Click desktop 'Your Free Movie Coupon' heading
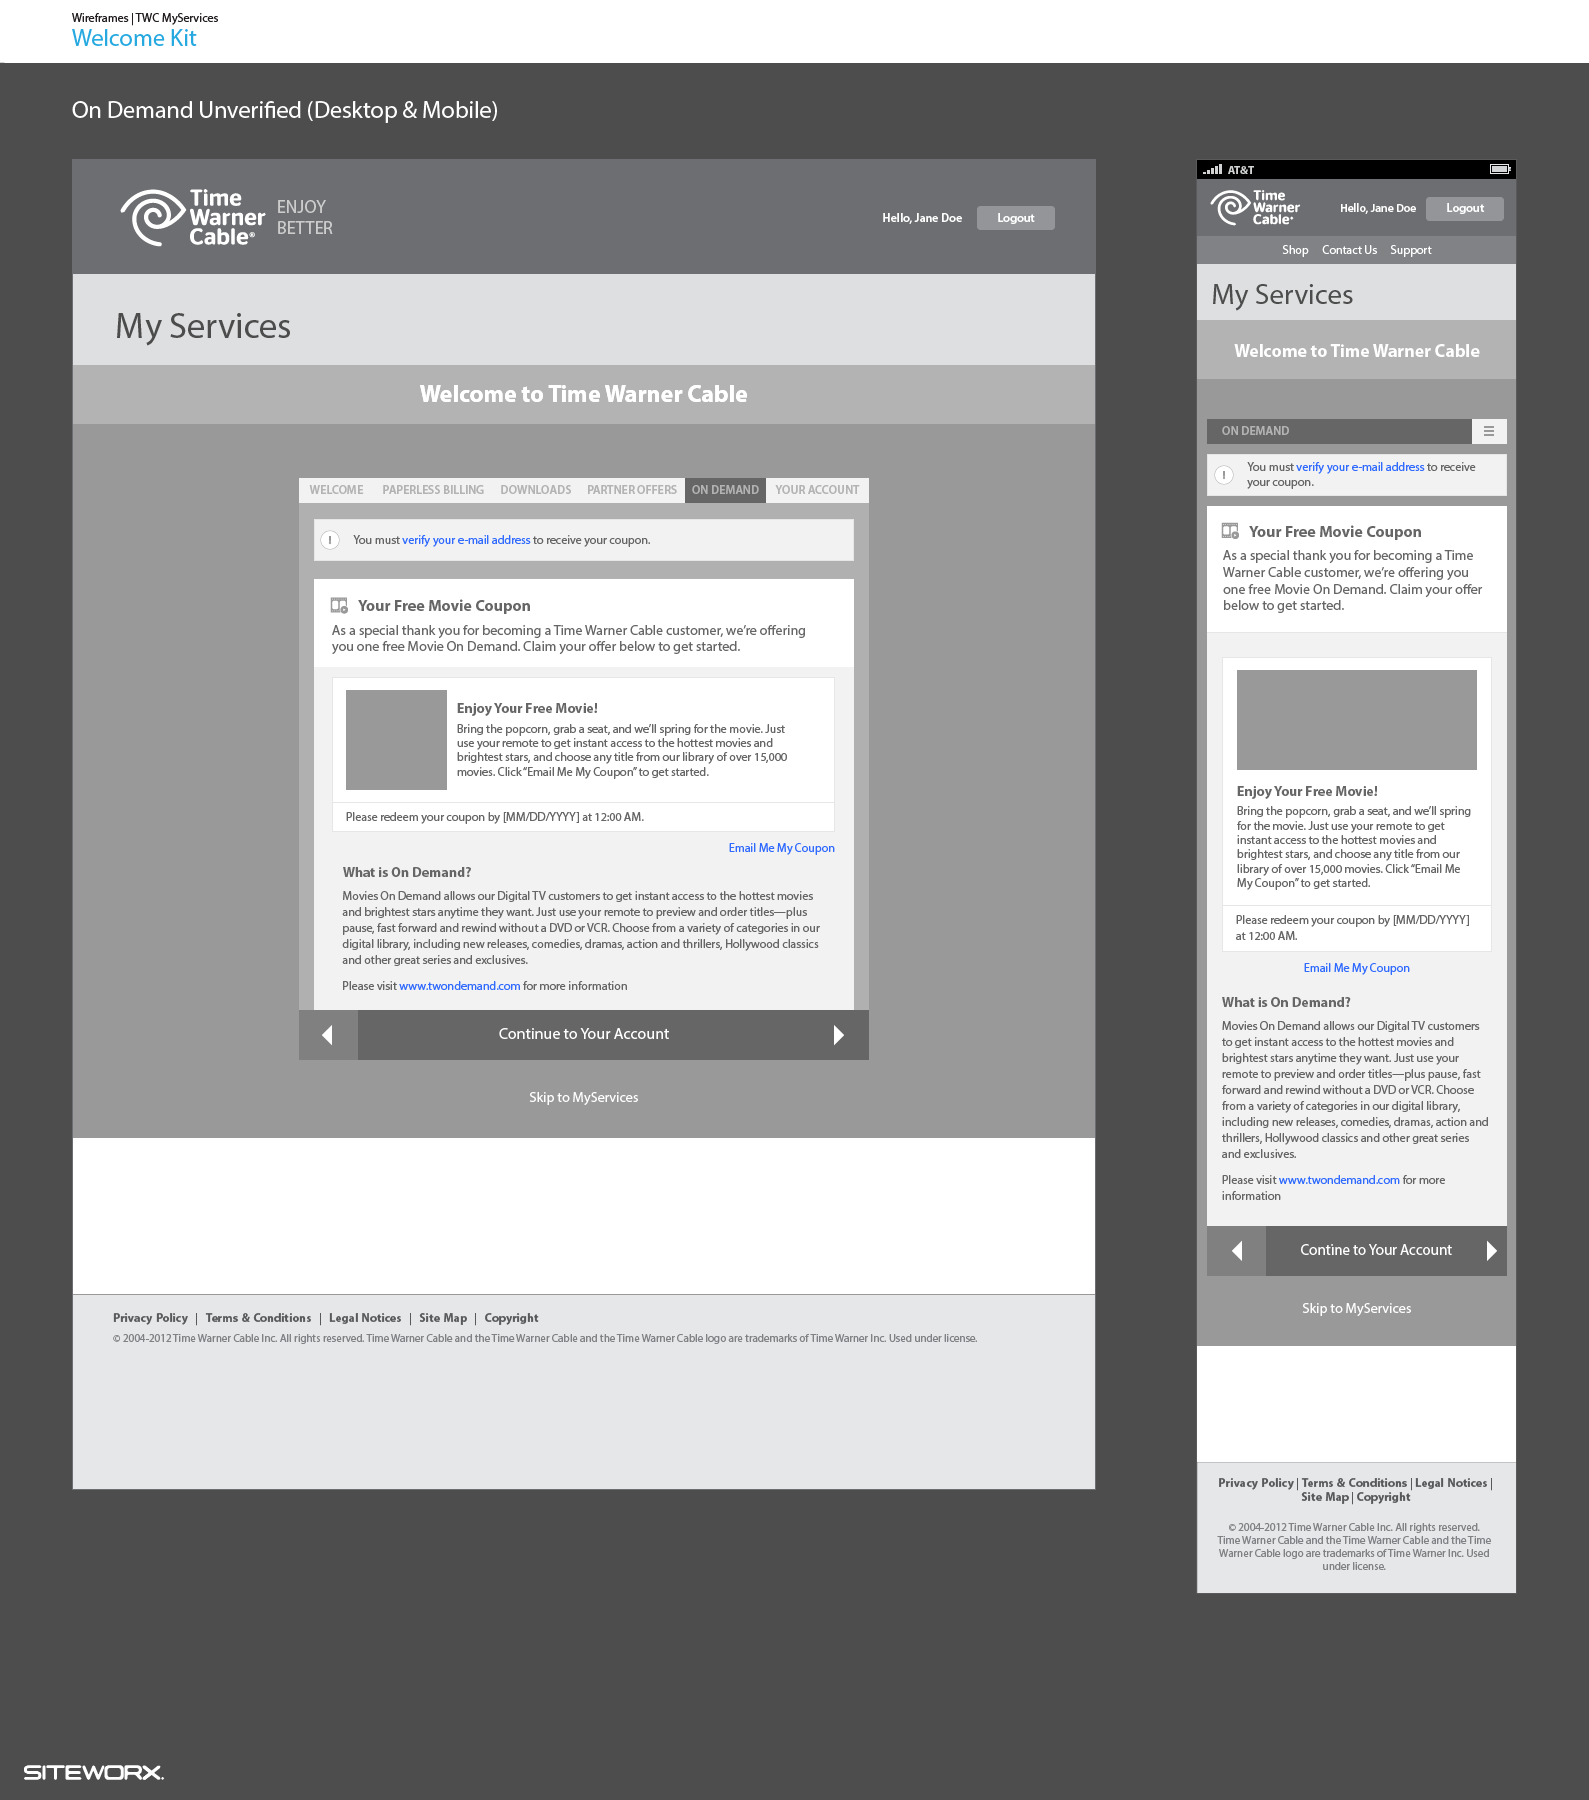This screenshot has height=1800, width=1589. click(444, 606)
